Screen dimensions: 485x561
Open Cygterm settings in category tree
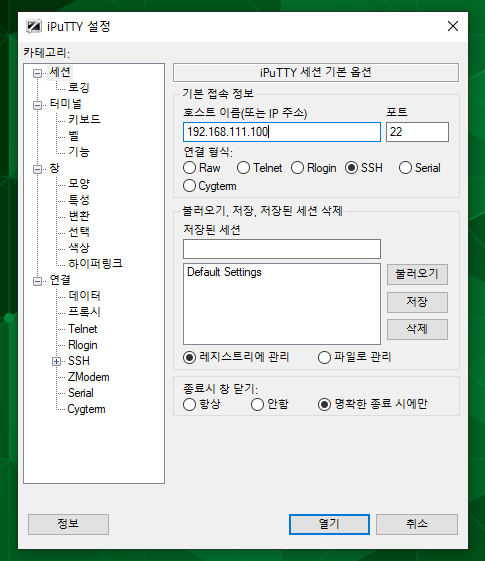point(86,409)
